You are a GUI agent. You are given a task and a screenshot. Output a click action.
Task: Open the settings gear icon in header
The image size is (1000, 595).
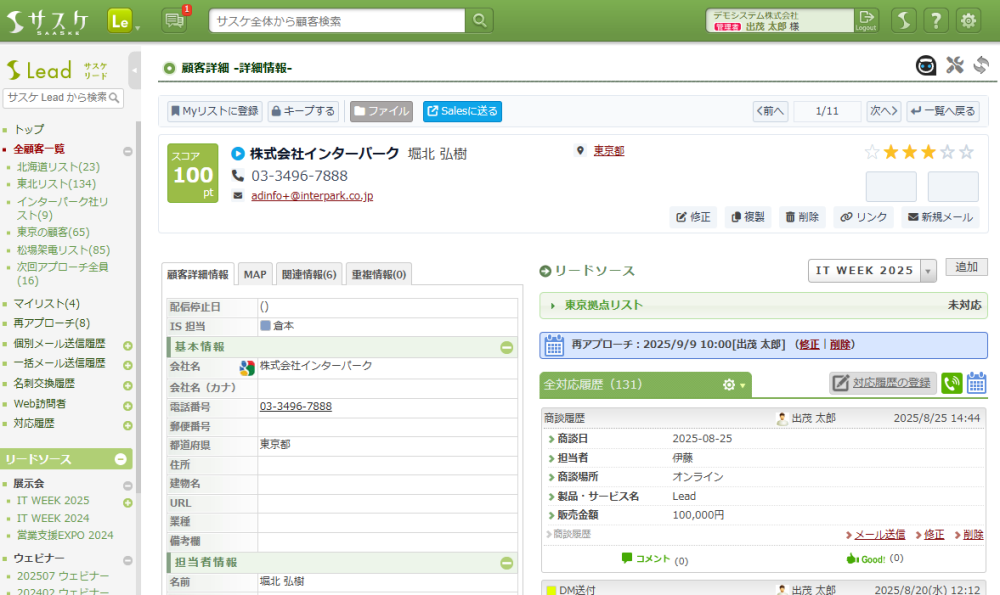968,20
